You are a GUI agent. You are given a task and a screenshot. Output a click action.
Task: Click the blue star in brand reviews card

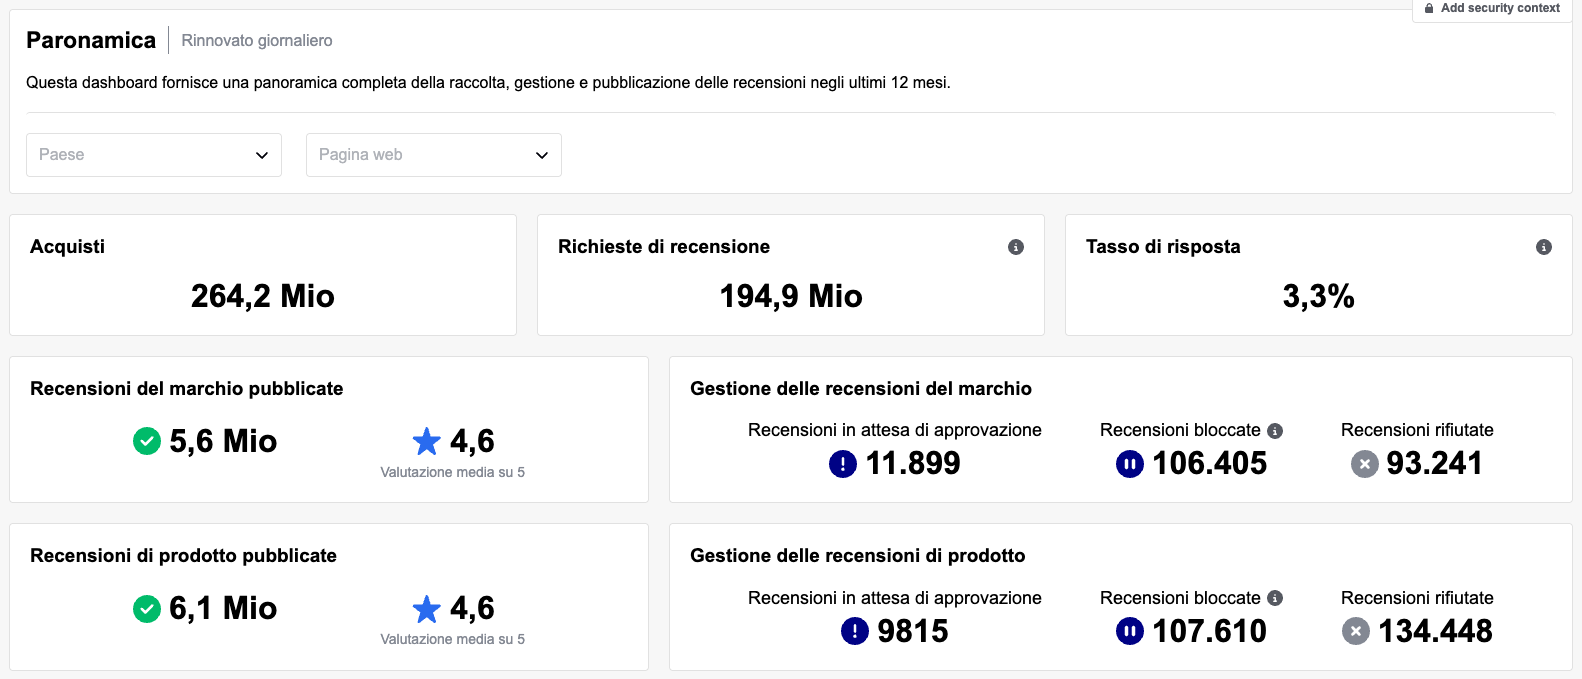point(427,441)
